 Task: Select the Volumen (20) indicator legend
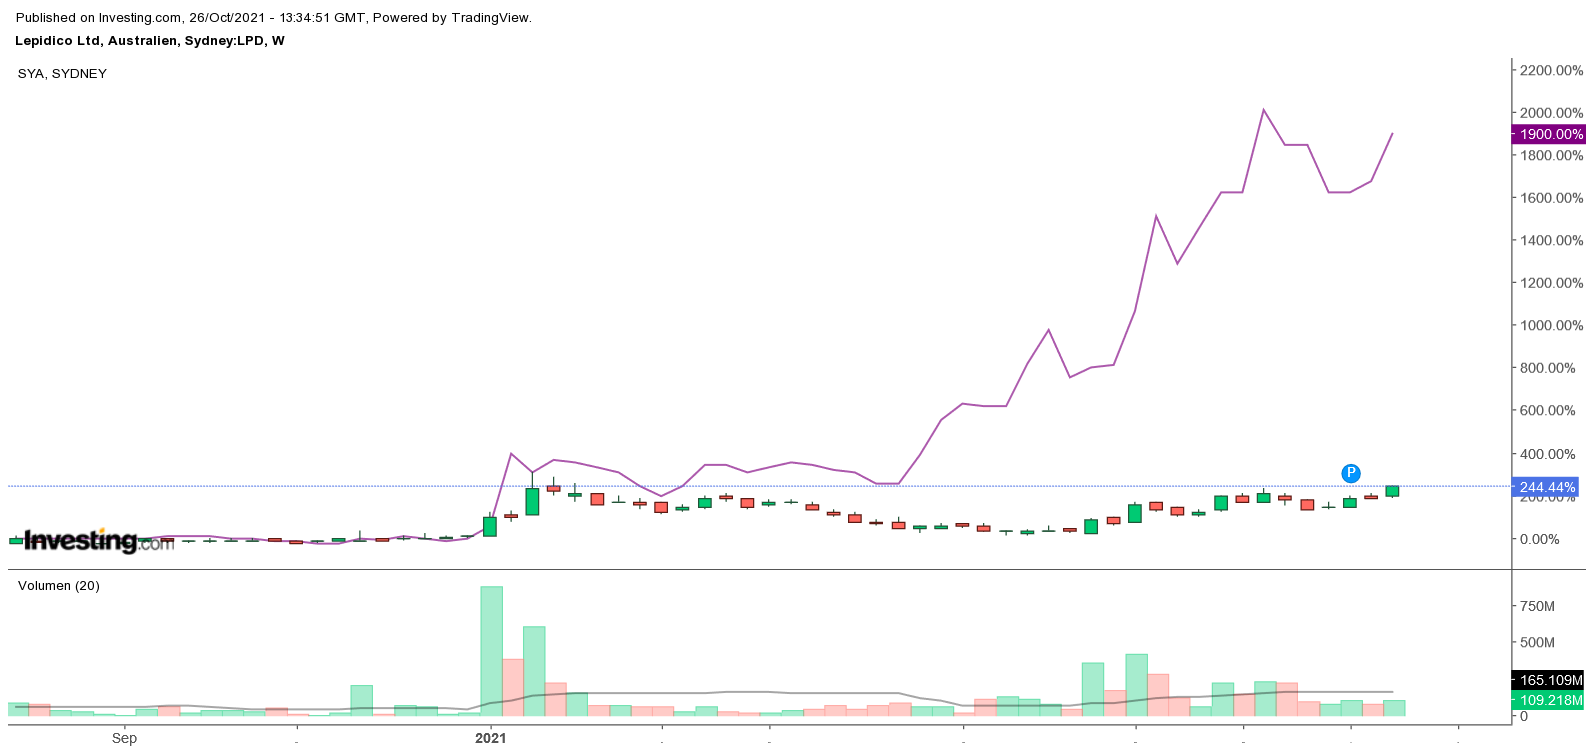(x=59, y=586)
